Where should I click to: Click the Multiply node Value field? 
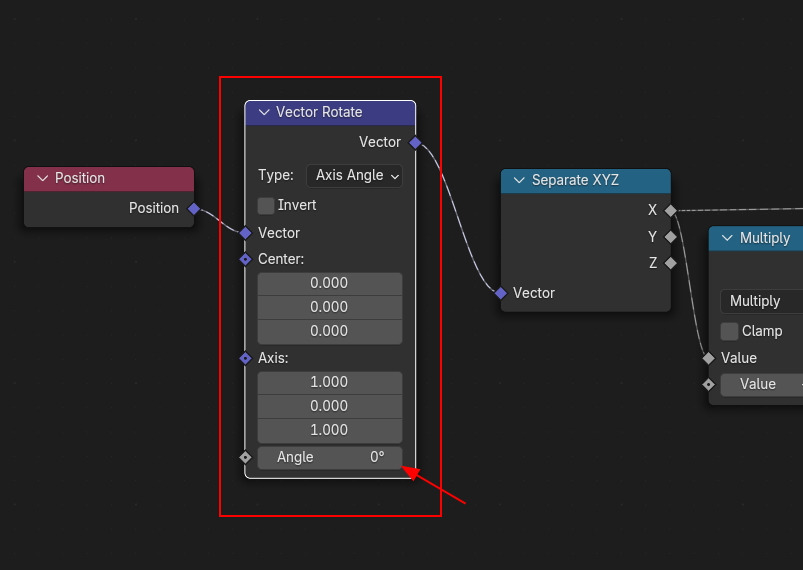[762, 385]
